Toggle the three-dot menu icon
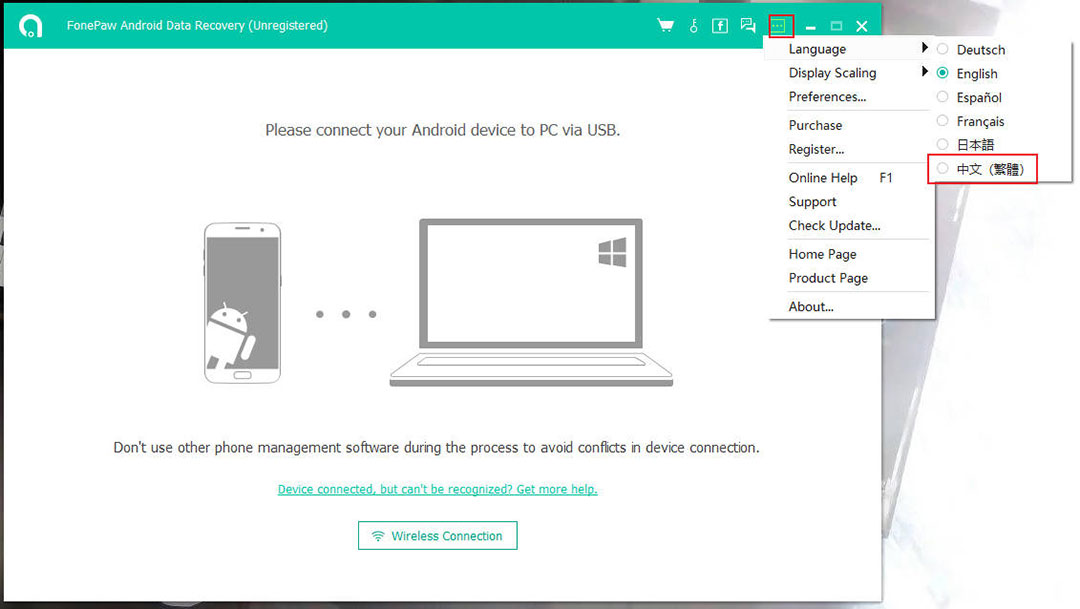The width and height of the screenshot is (1080, 609). tap(778, 25)
